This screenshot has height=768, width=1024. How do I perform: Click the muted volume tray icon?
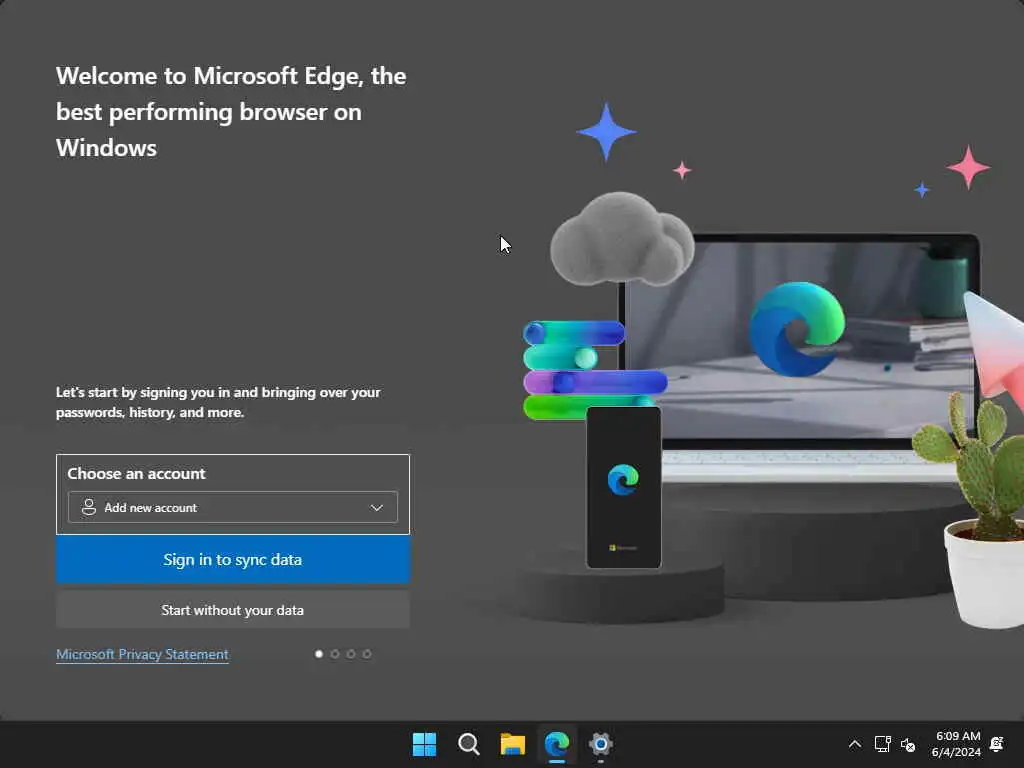point(908,744)
